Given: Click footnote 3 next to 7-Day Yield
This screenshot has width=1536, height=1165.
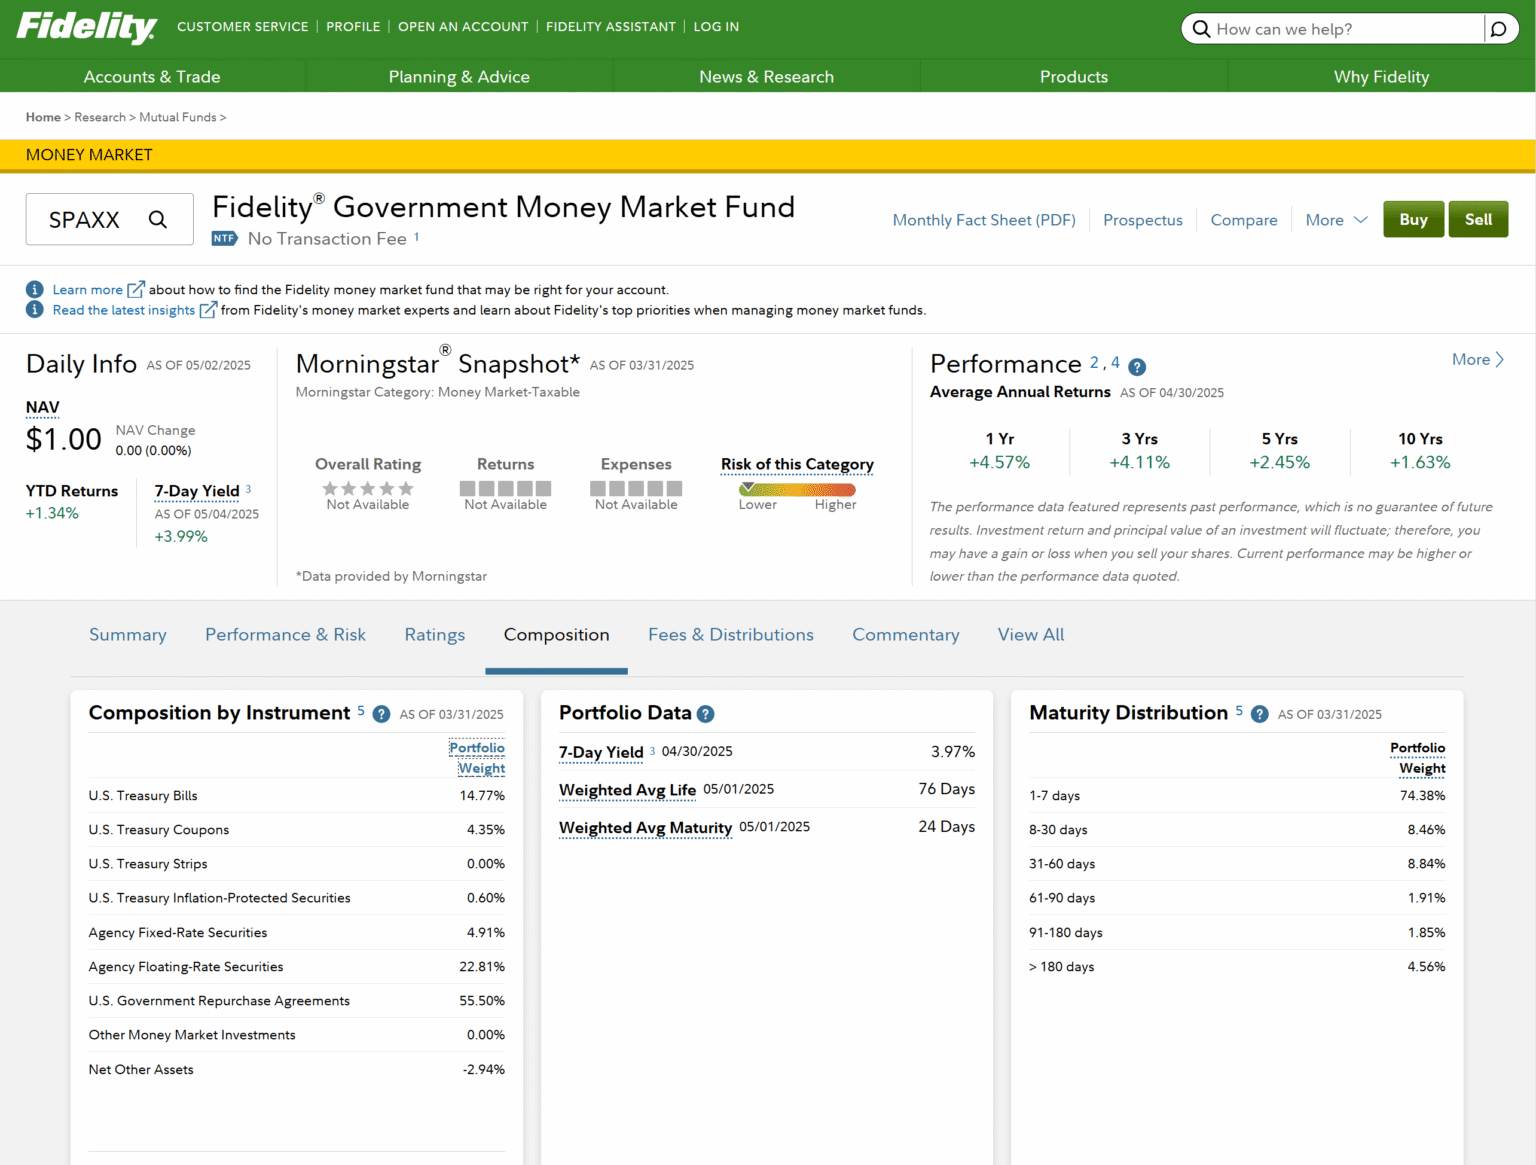Looking at the screenshot, I should (246, 491).
